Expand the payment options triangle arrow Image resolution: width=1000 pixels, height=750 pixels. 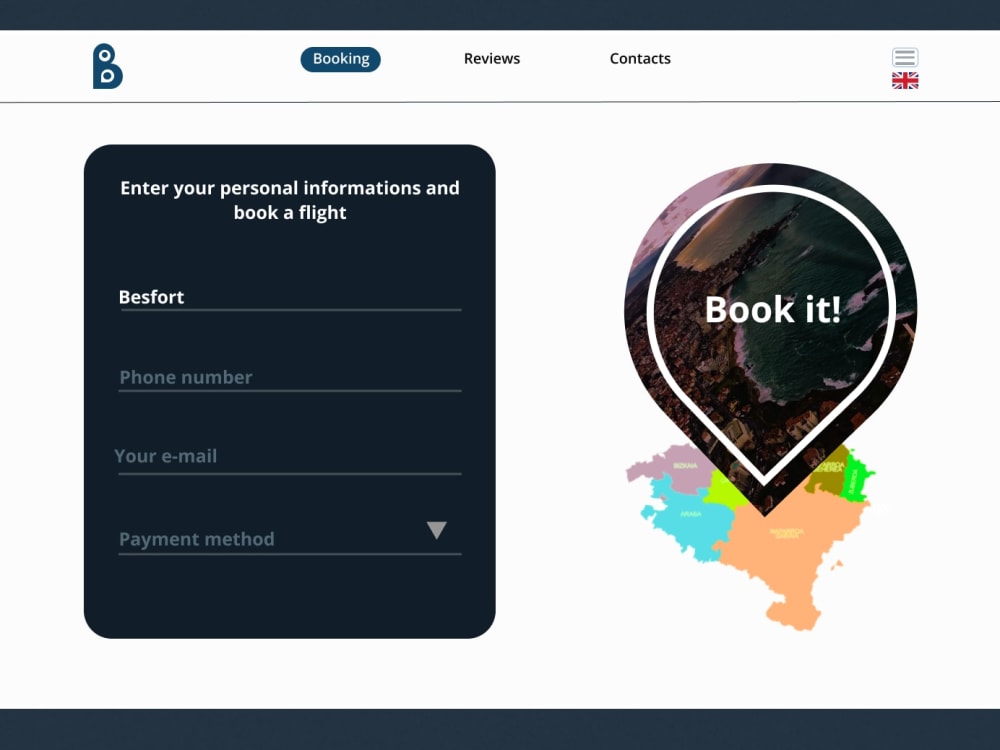pyautogui.click(x=438, y=530)
